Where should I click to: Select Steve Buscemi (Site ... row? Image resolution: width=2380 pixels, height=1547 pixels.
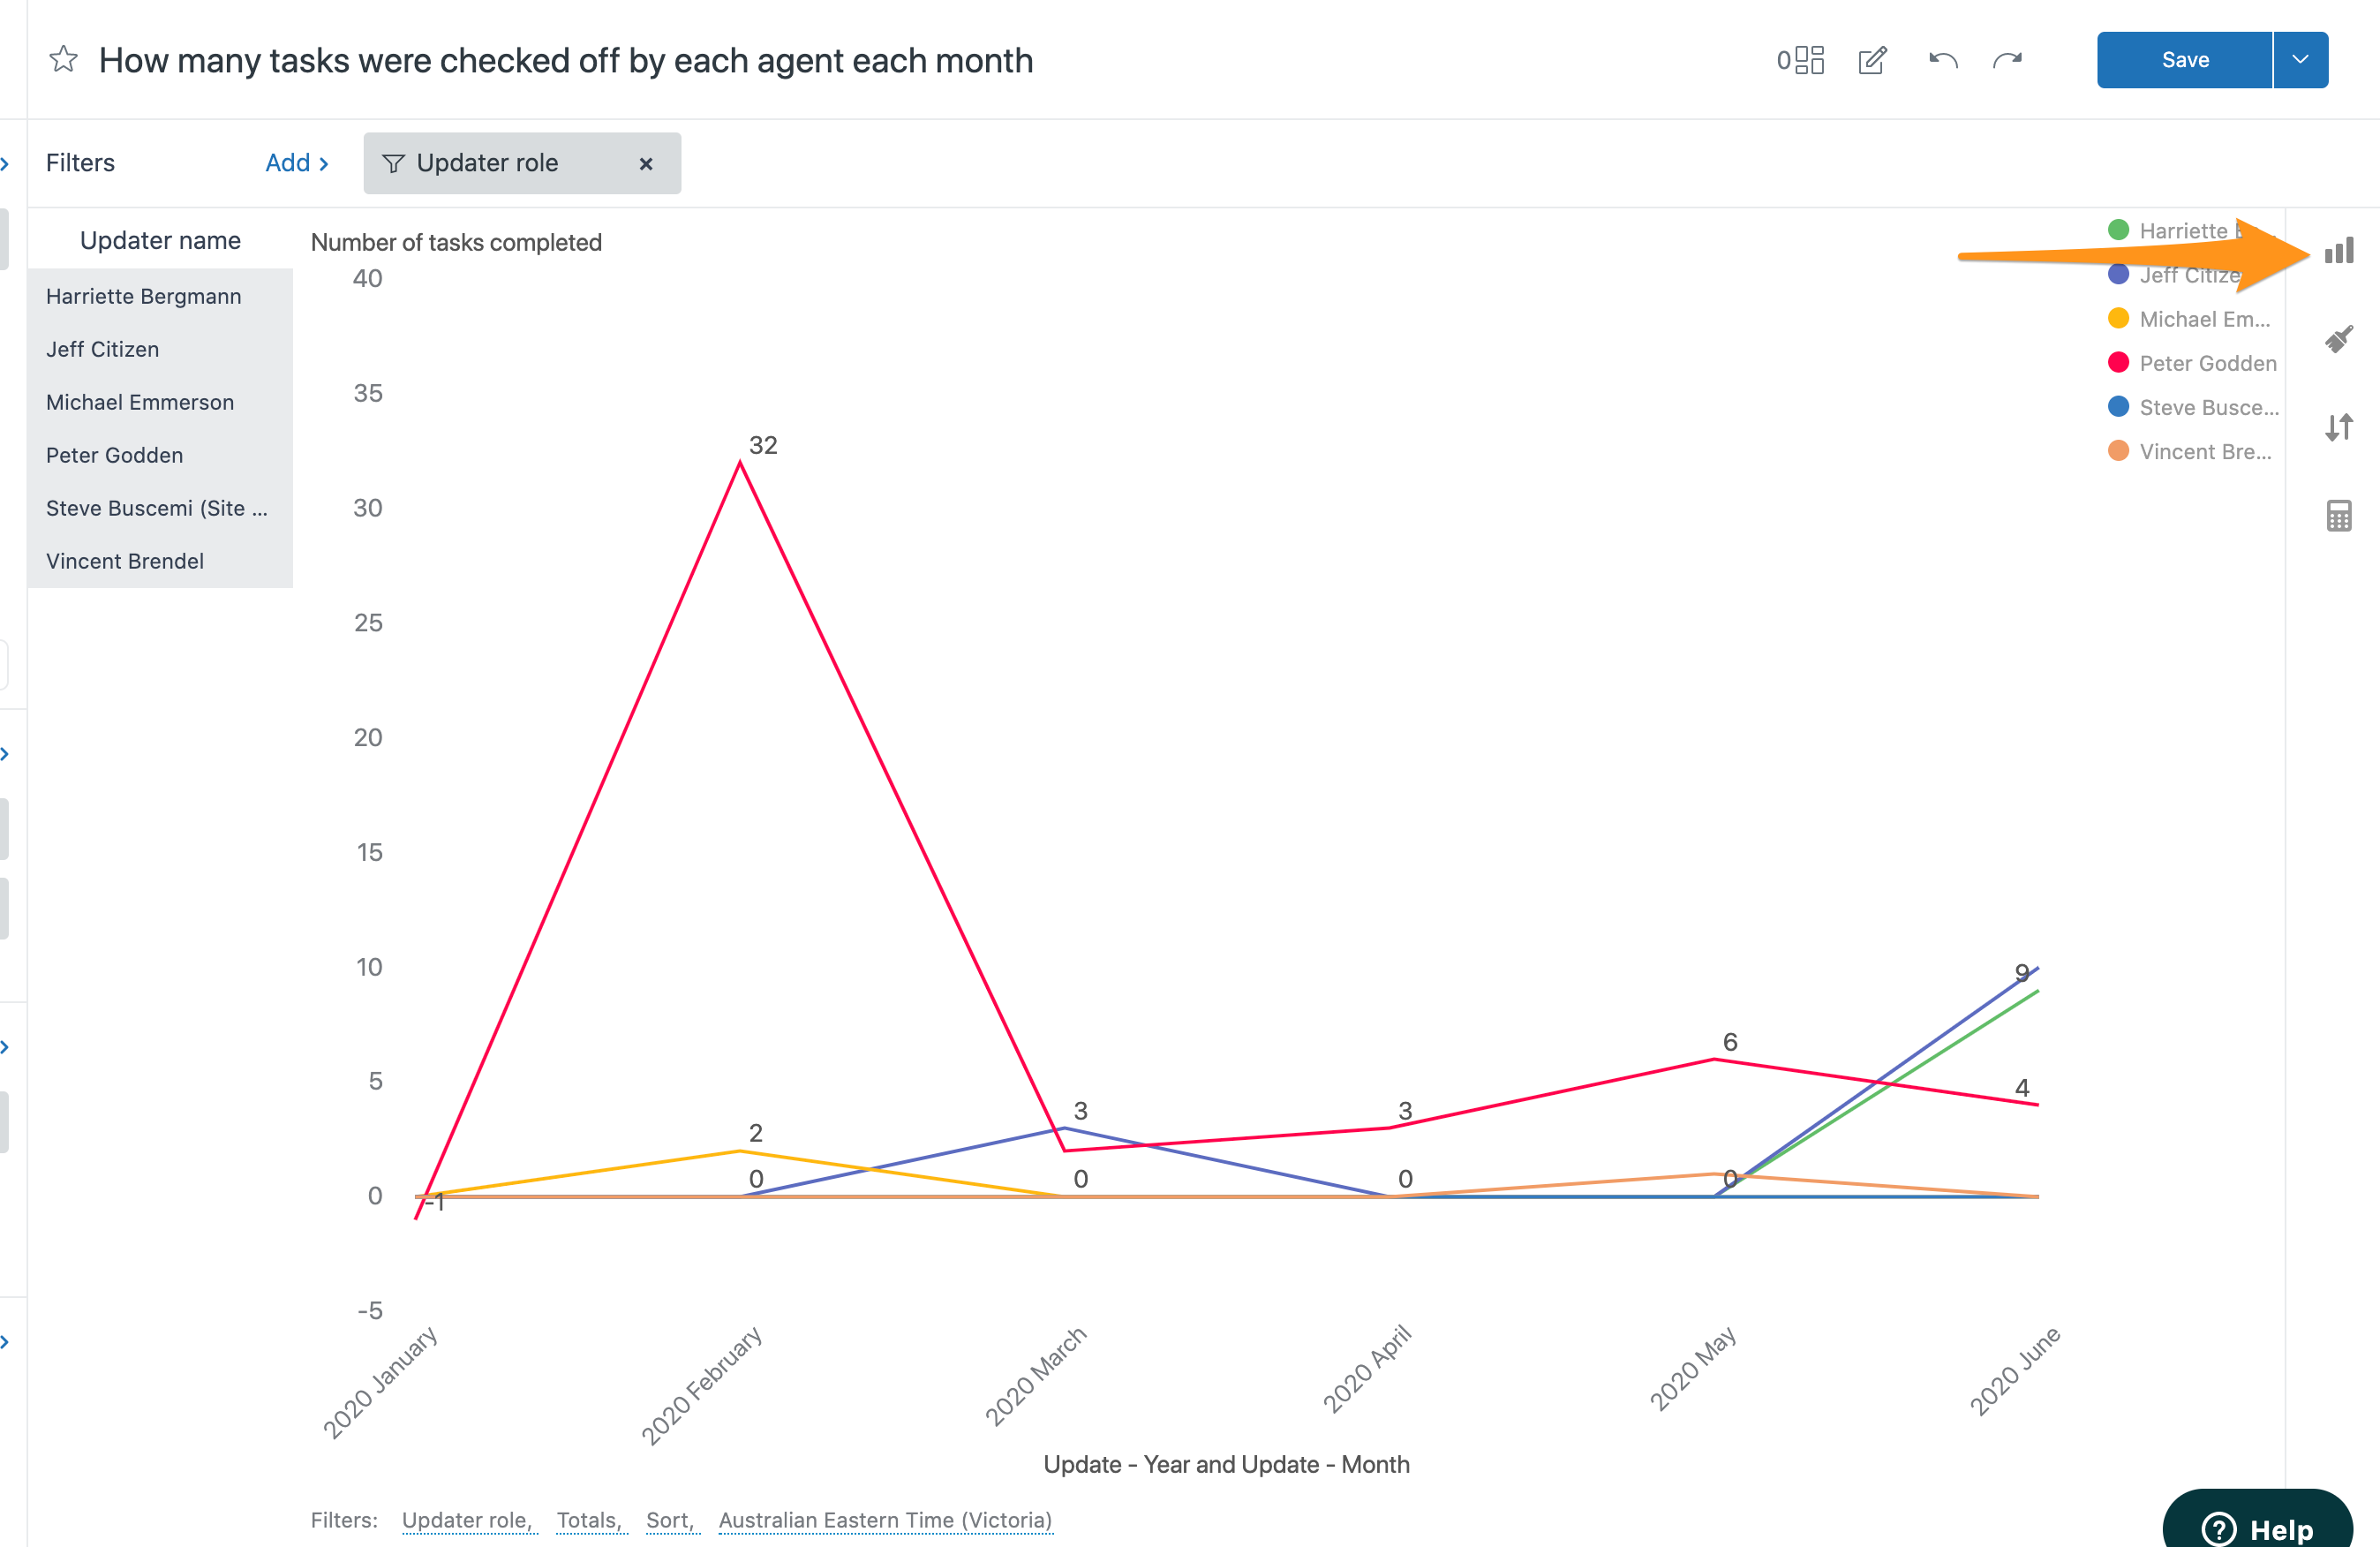(x=160, y=508)
